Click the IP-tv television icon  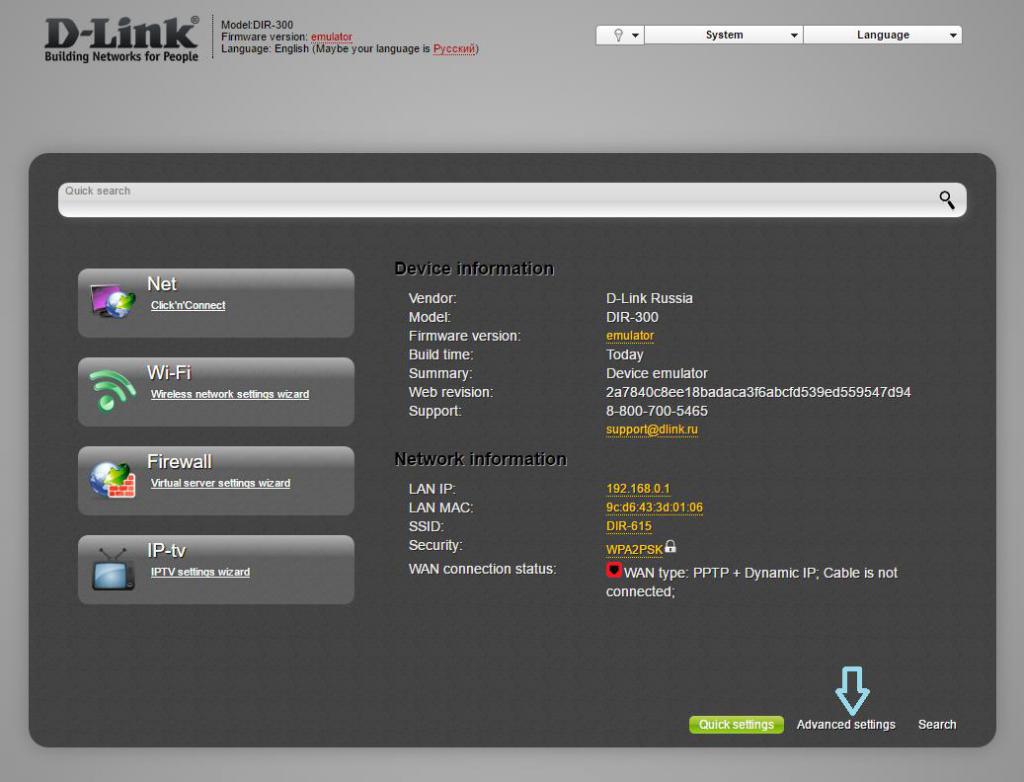pyautogui.click(x=114, y=569)
